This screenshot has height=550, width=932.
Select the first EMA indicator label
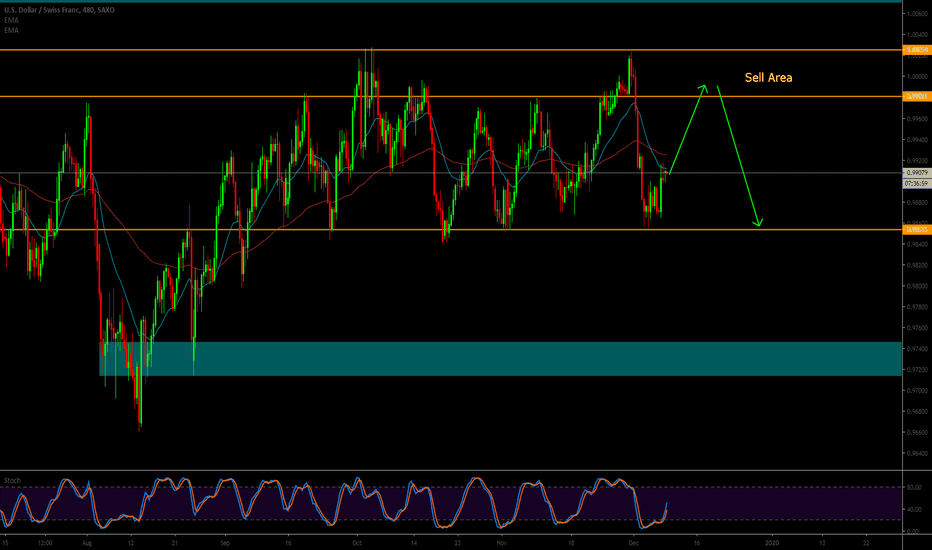pos(11,22)
